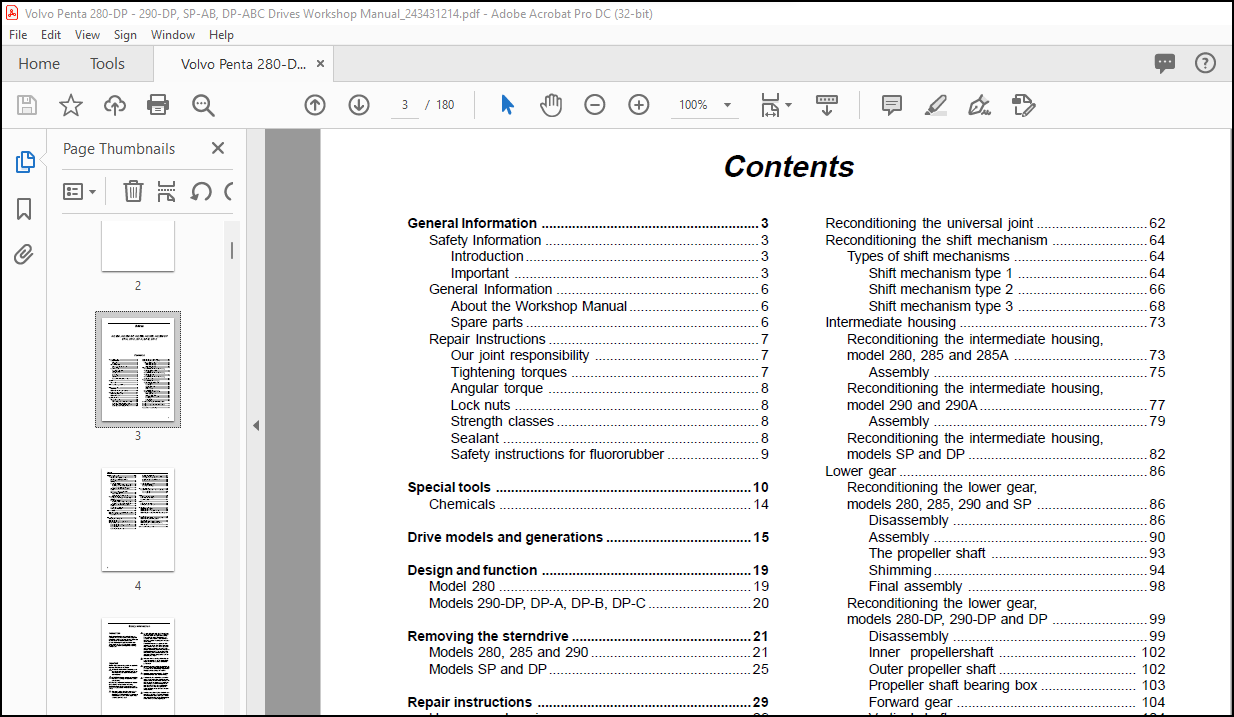Print the document with printer icon
Screen dimensions: 1234x717
point(158,105)
